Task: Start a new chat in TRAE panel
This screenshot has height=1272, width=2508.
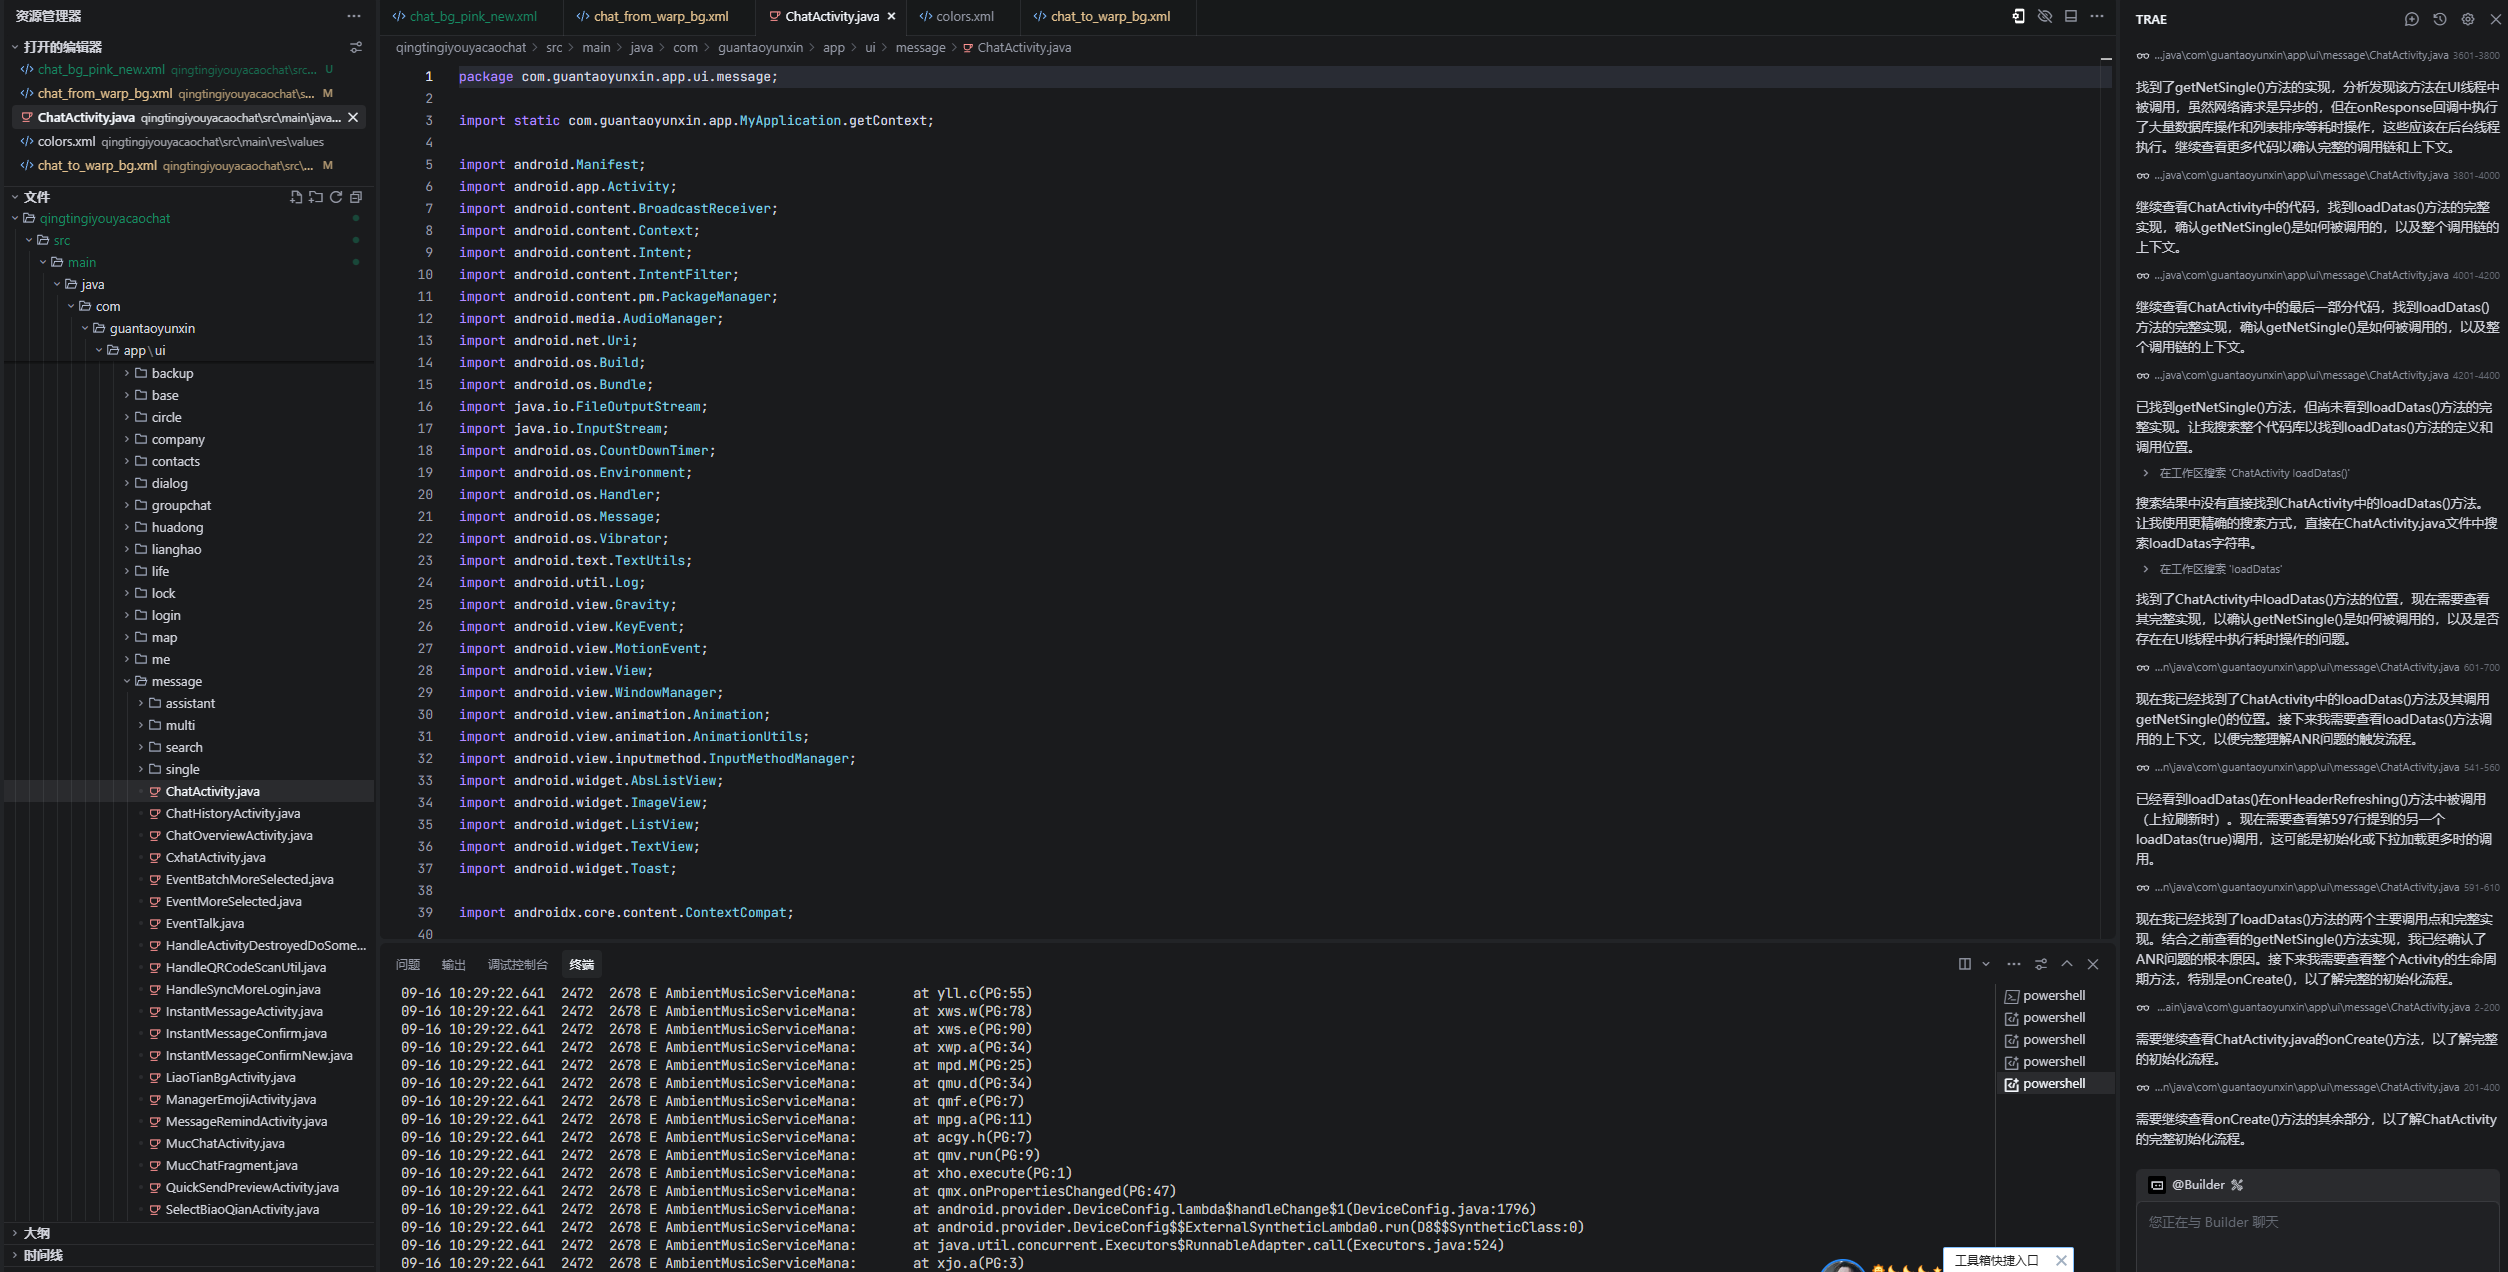Action: [x=2411, y=19]
